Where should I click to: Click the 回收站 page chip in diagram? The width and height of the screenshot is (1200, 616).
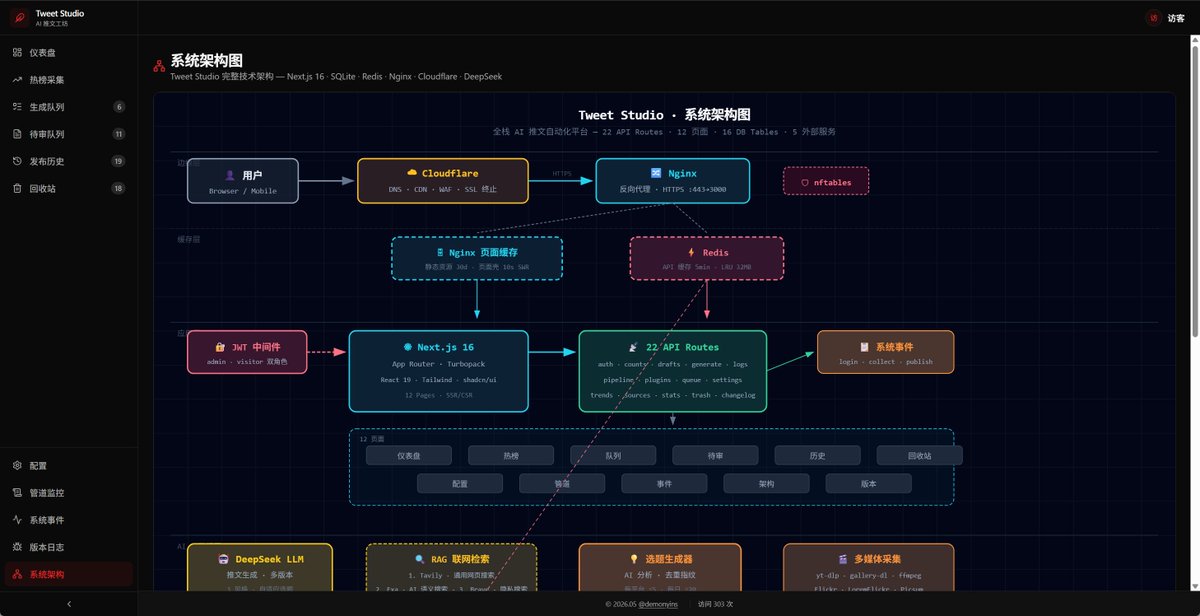pos(920,455)
